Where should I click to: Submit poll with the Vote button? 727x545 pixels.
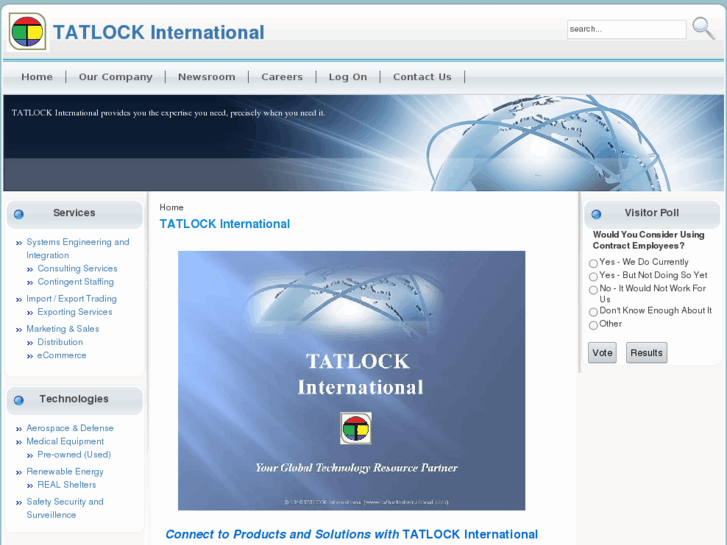pos(602,353)
